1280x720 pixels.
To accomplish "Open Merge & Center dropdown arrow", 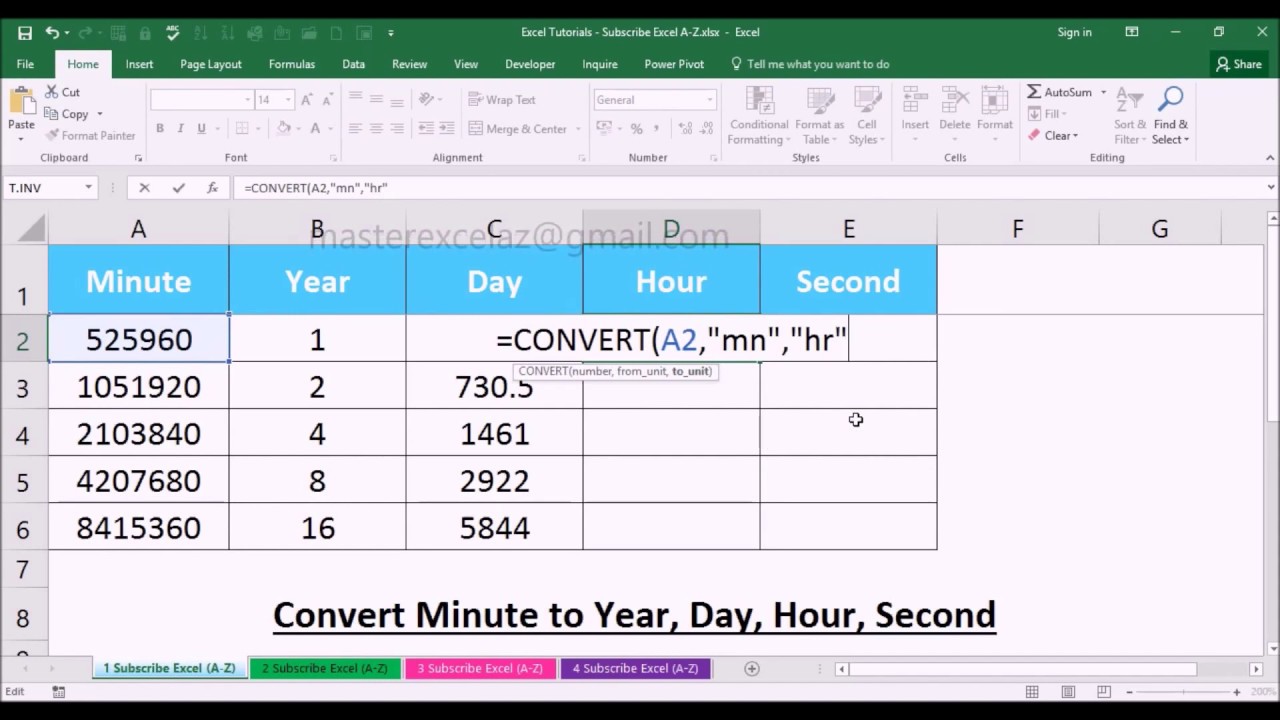I will click(x=576, y=129).
